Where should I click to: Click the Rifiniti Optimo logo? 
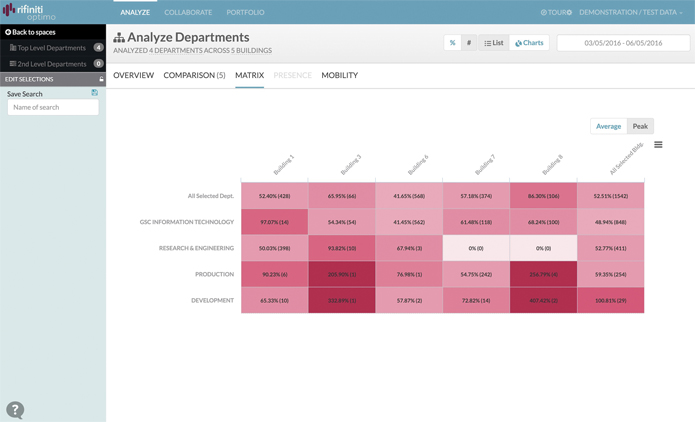click(x=29, y=12)
